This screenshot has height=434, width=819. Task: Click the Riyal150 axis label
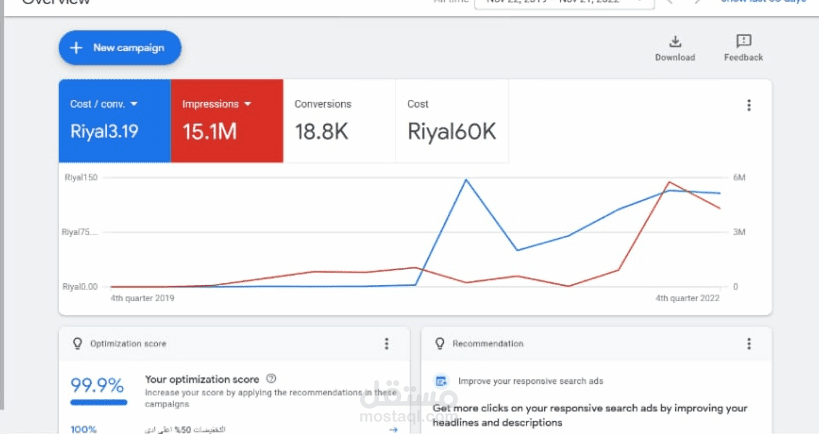tap(81, 178)
